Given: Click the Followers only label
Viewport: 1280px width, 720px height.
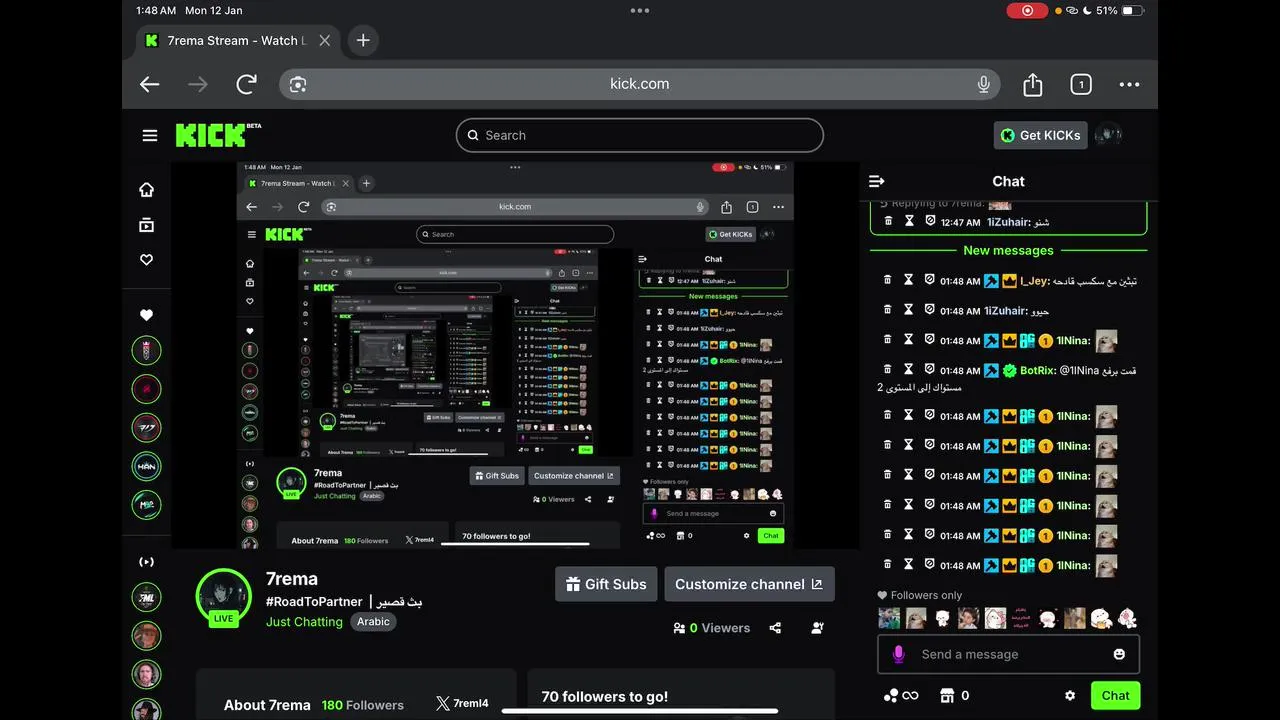Looking at the screenshot, I should [x=926, y=595].
